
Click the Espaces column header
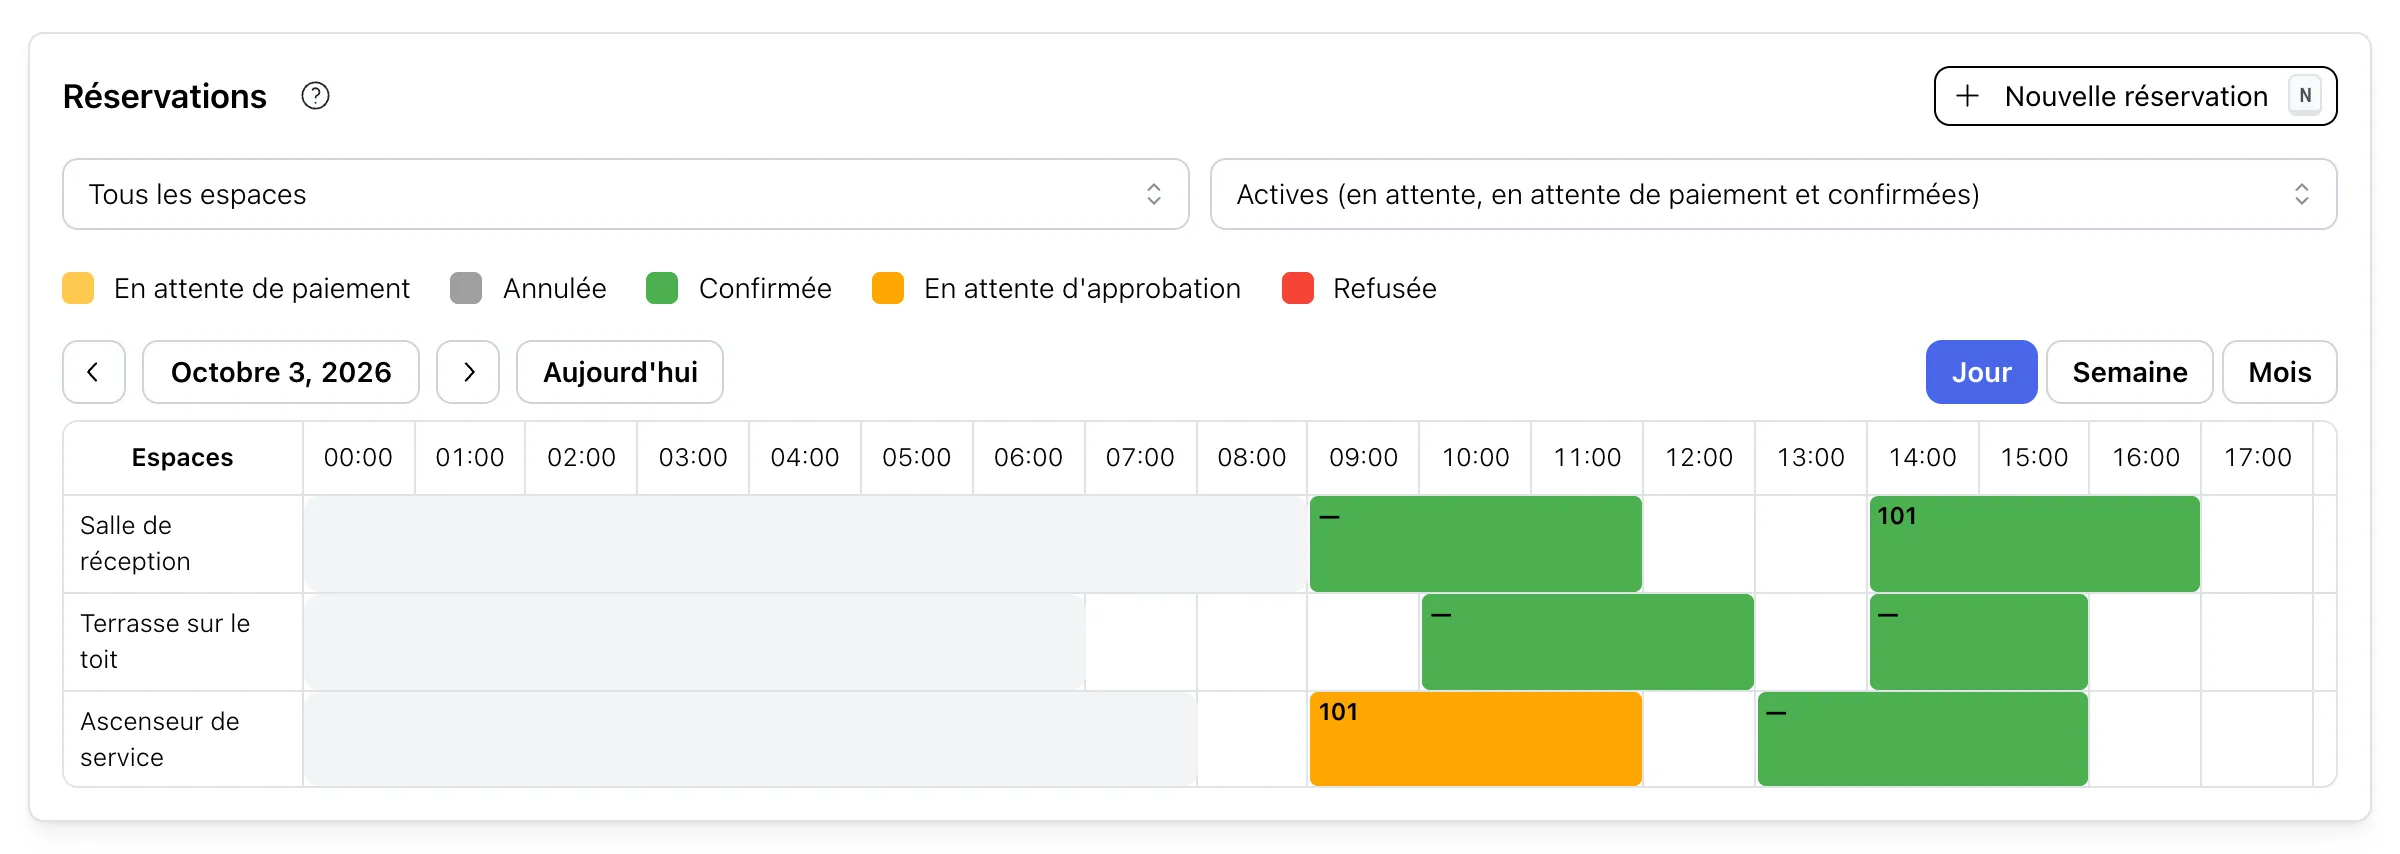click(x=182, y=457)
